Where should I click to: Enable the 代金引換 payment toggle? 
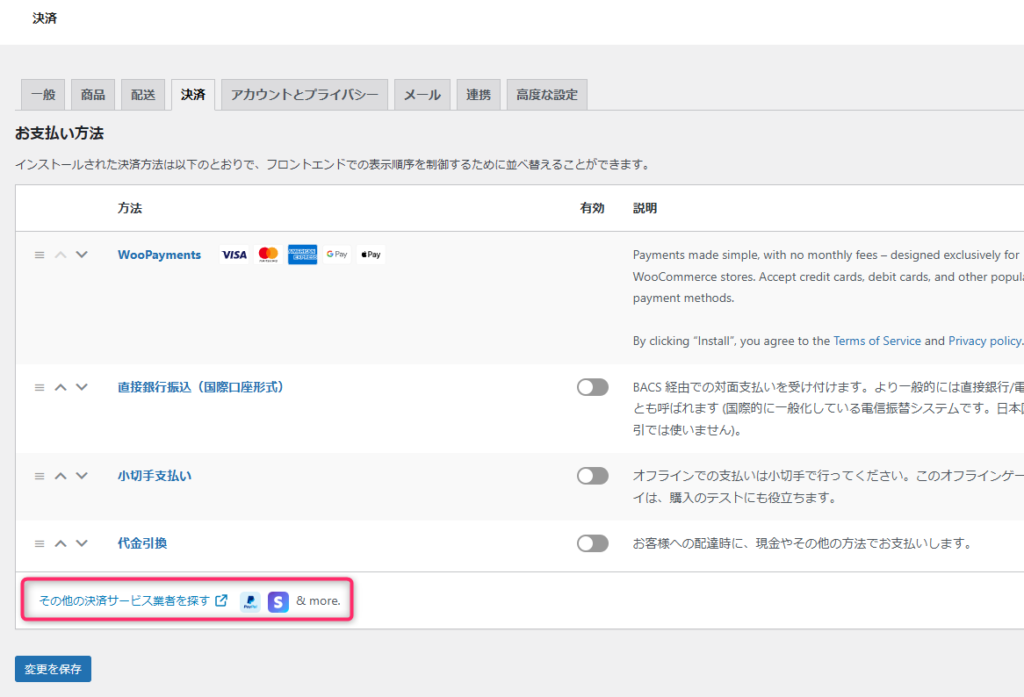592,543
